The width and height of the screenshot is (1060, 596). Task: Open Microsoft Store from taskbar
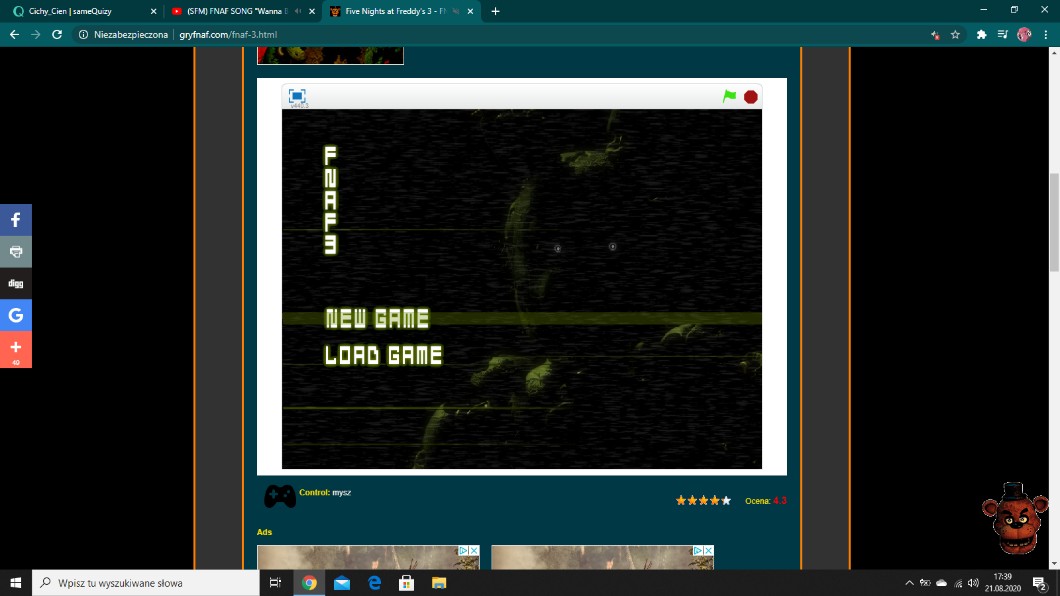click(x=407, y=583)
